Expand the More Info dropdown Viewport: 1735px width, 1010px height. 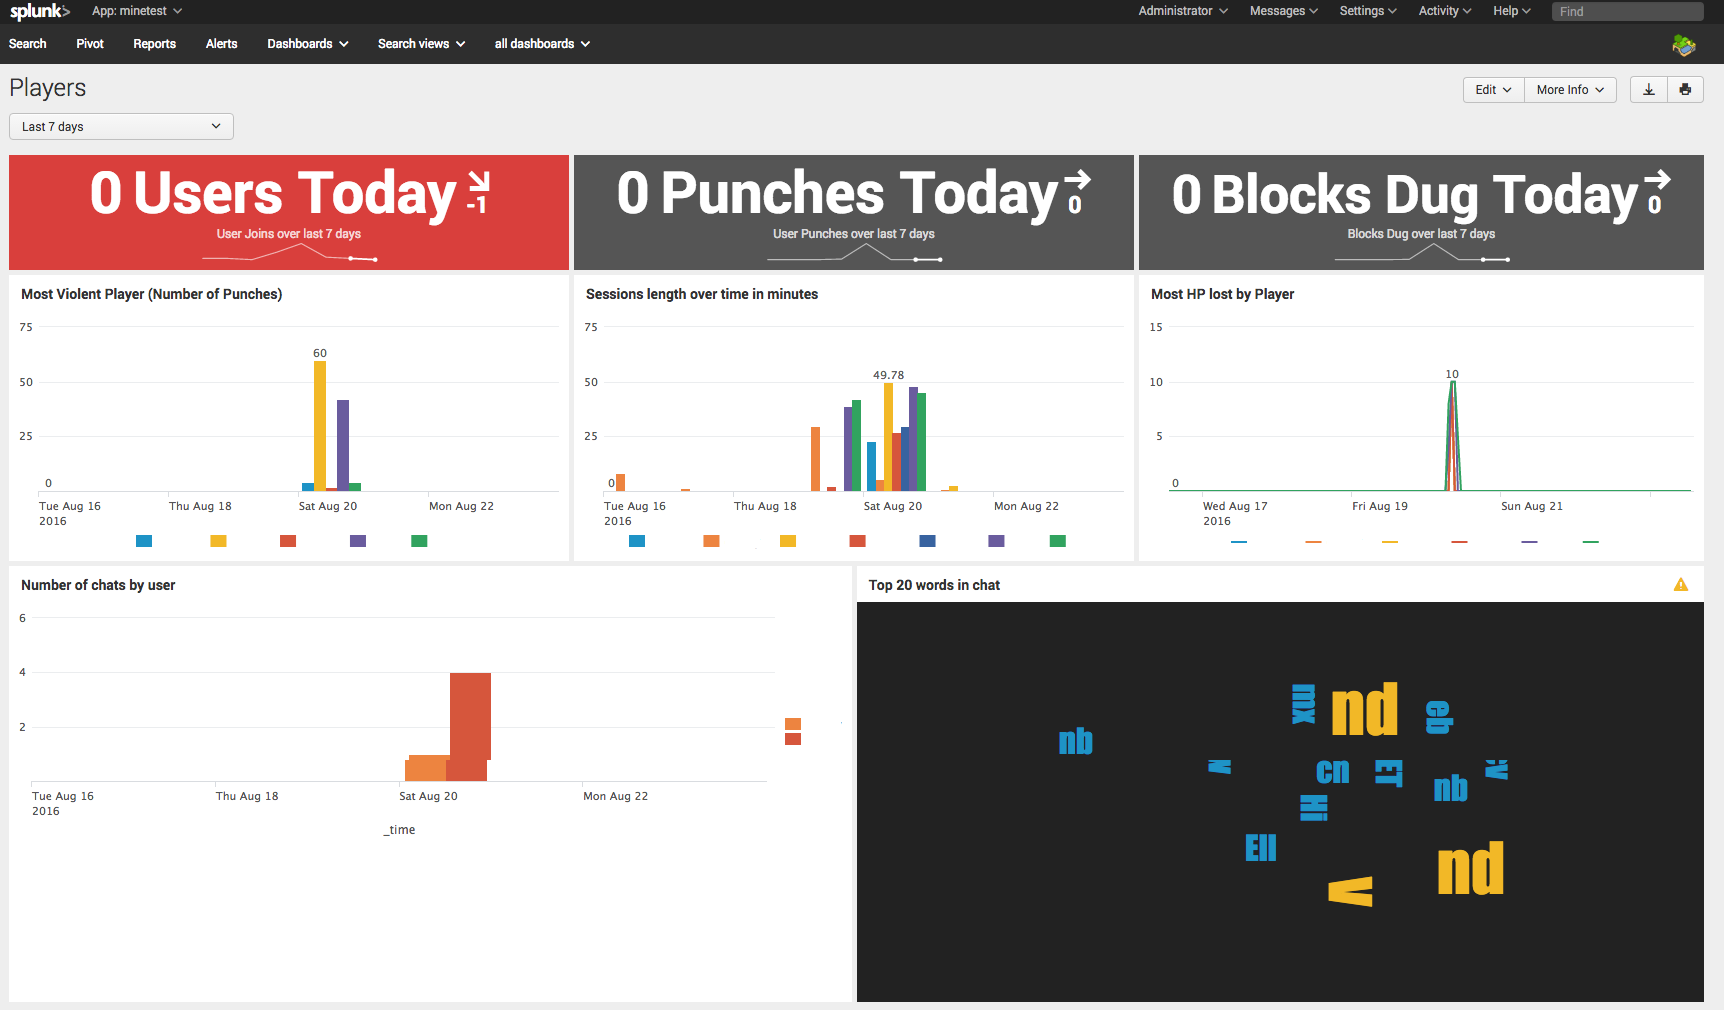pos(1570,90)
